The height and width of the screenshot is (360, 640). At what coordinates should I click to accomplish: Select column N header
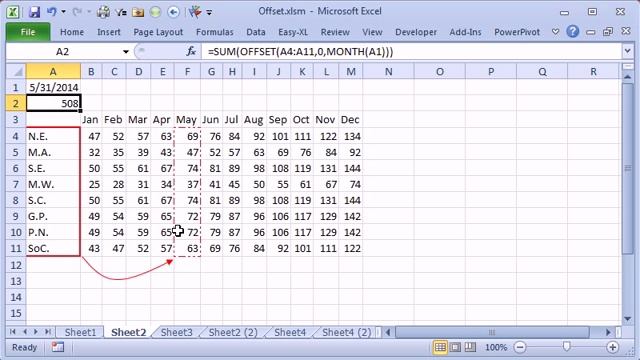click(x=389, y=72)
